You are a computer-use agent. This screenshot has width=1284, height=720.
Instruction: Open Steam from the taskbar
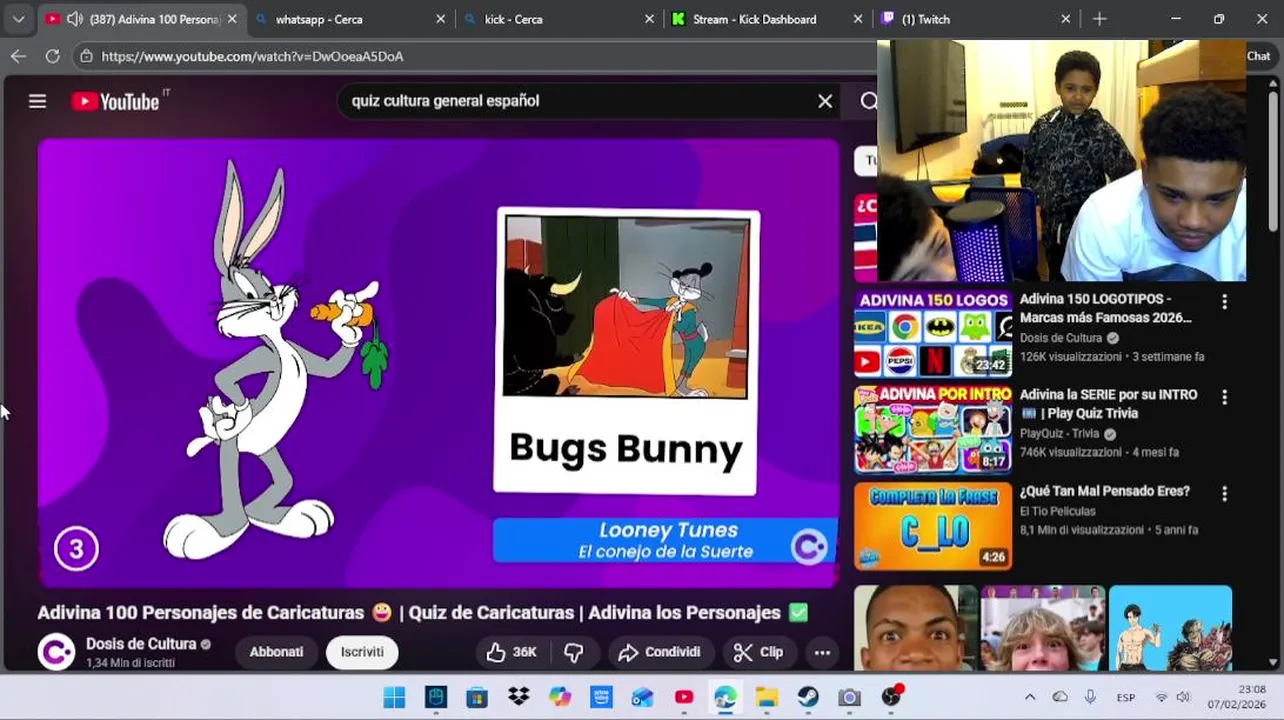tap(808, 697)
